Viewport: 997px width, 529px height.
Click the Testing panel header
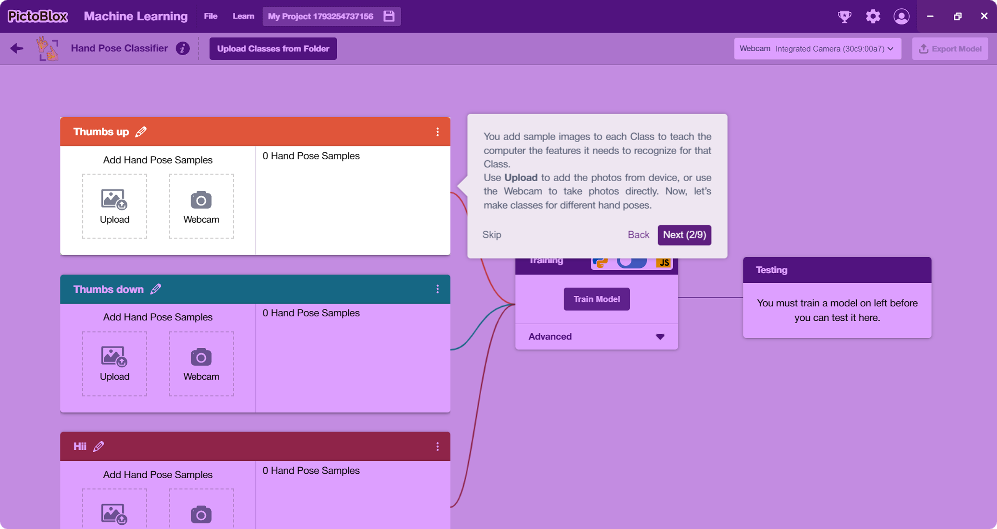point(837,270)
